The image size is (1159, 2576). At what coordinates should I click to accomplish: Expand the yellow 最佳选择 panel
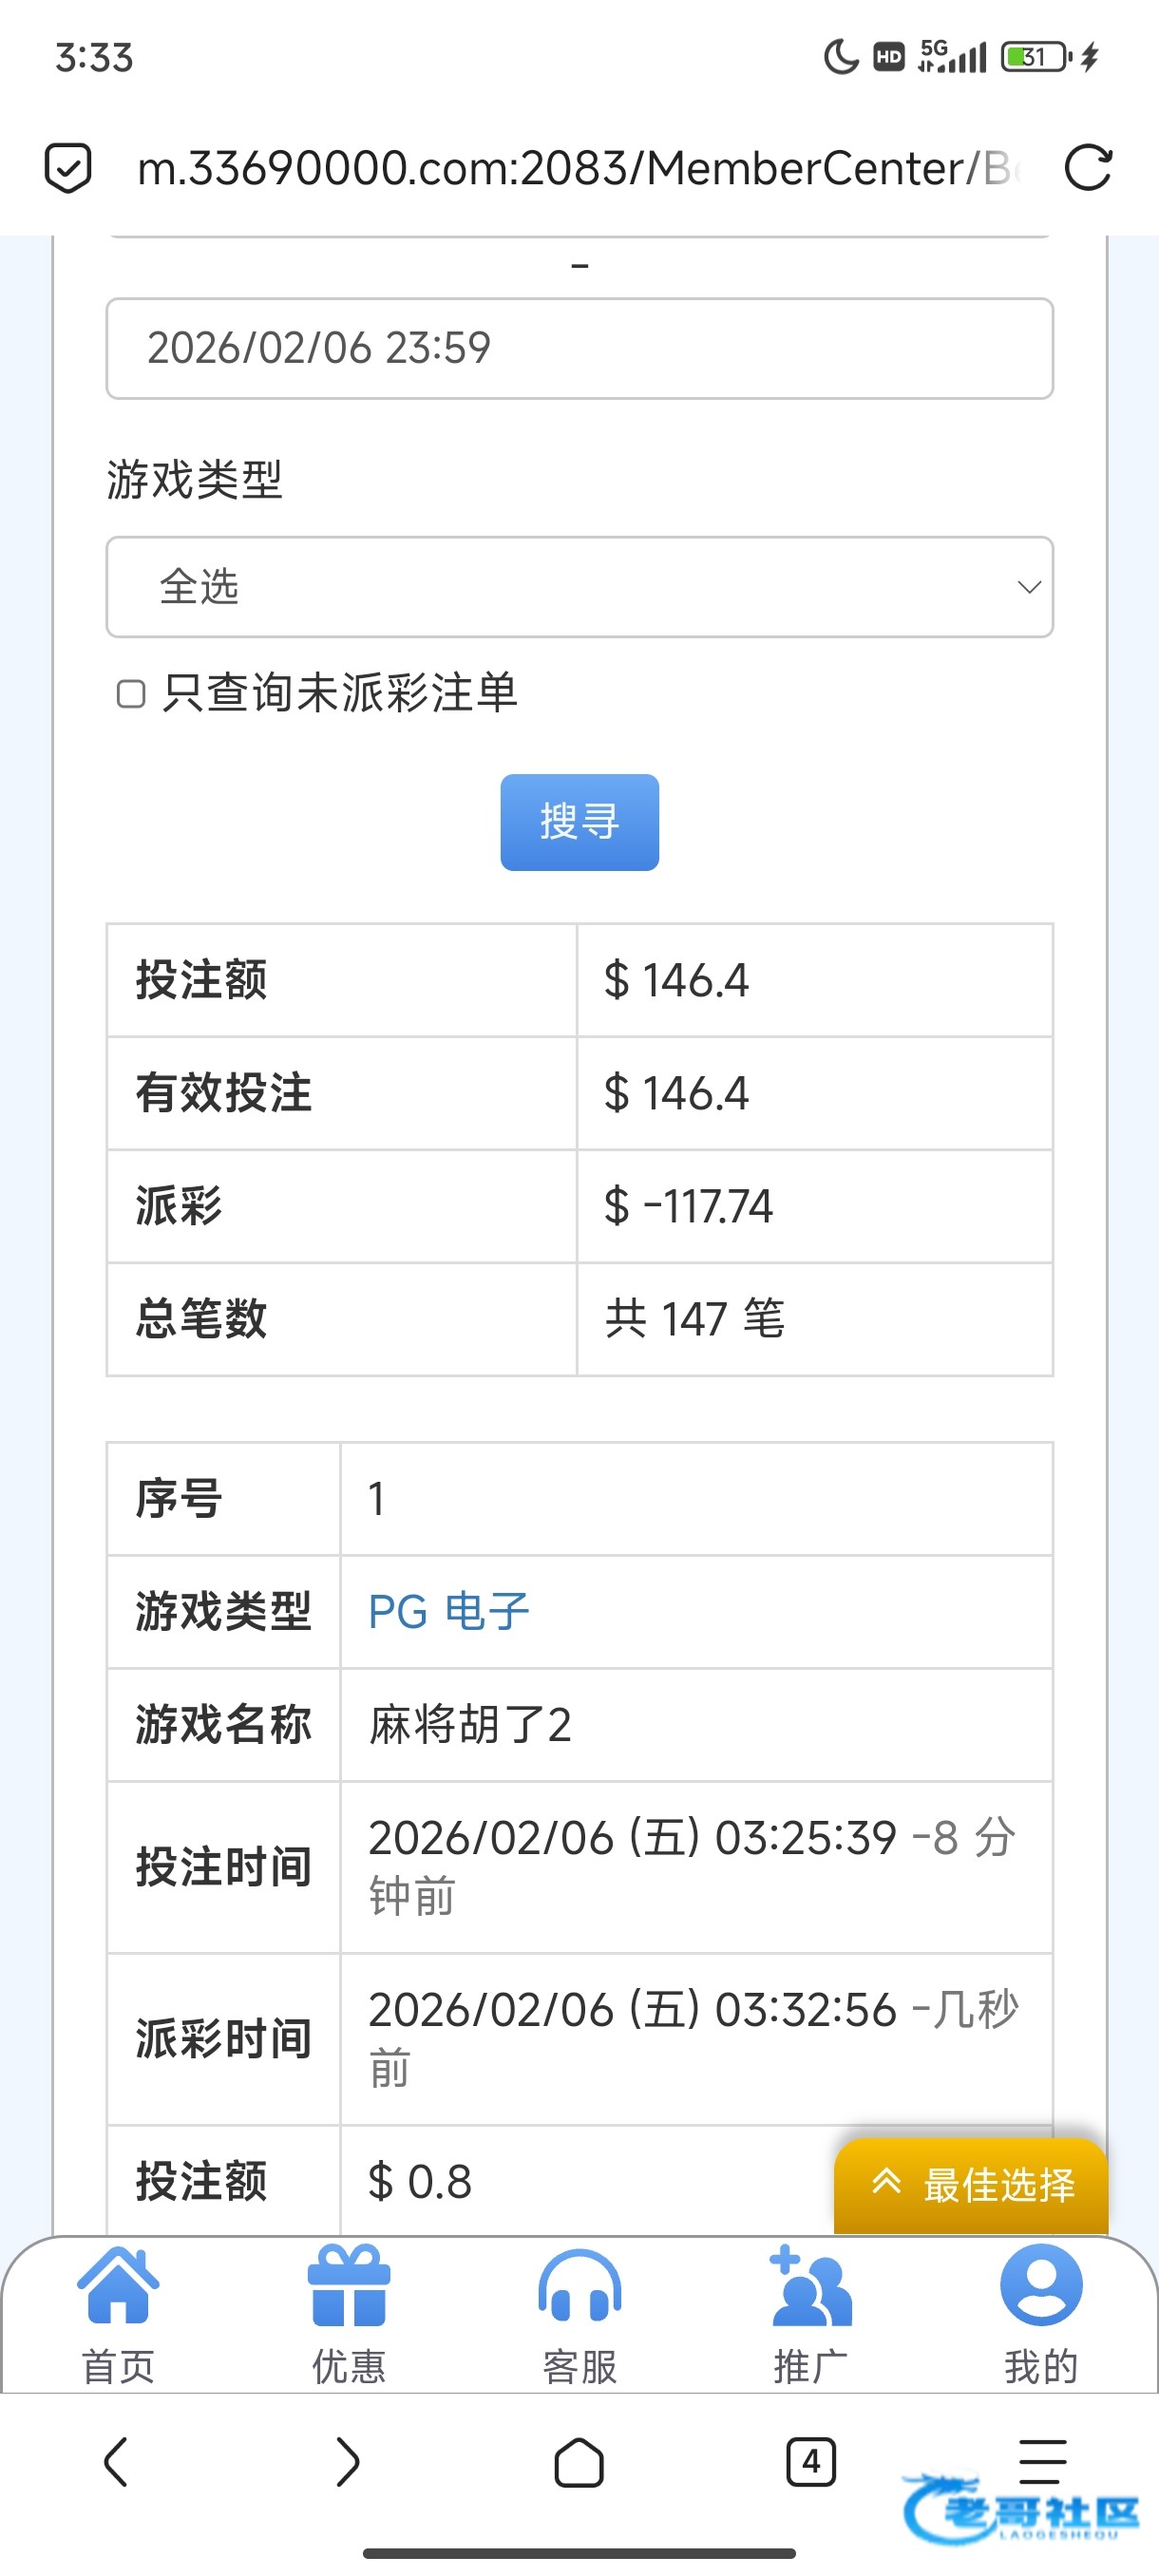971,2186
